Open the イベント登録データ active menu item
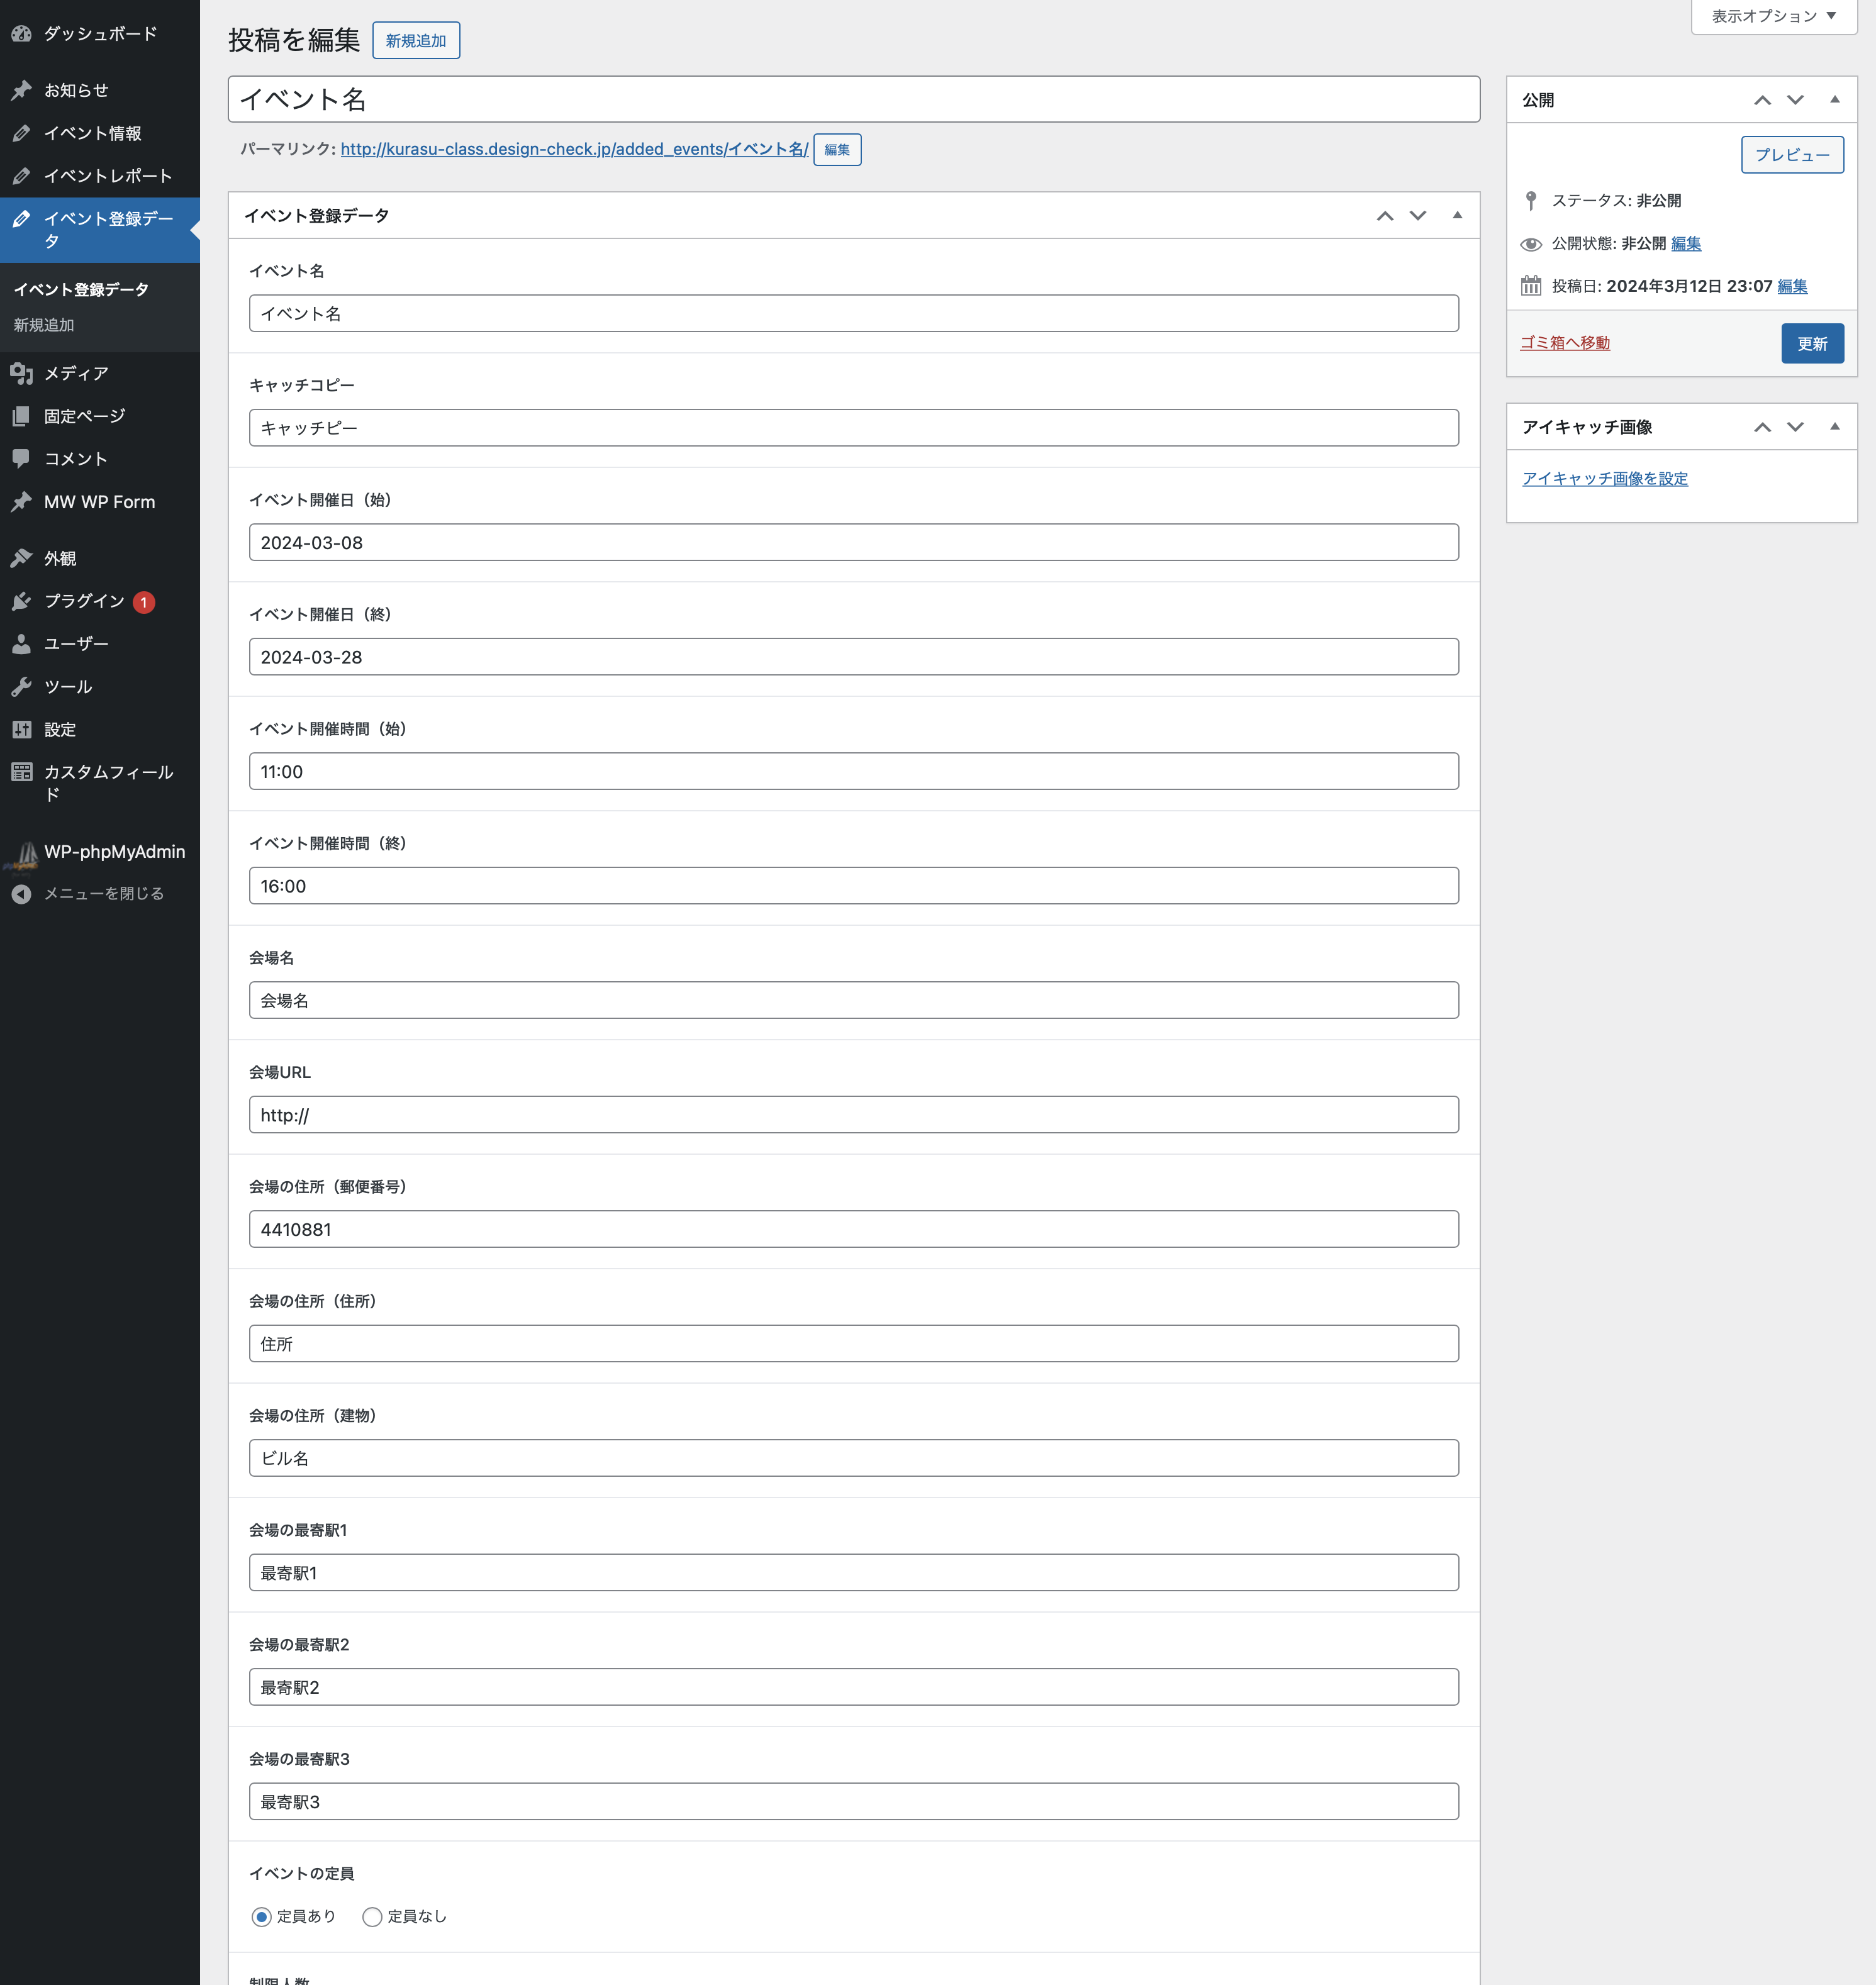 100,230
